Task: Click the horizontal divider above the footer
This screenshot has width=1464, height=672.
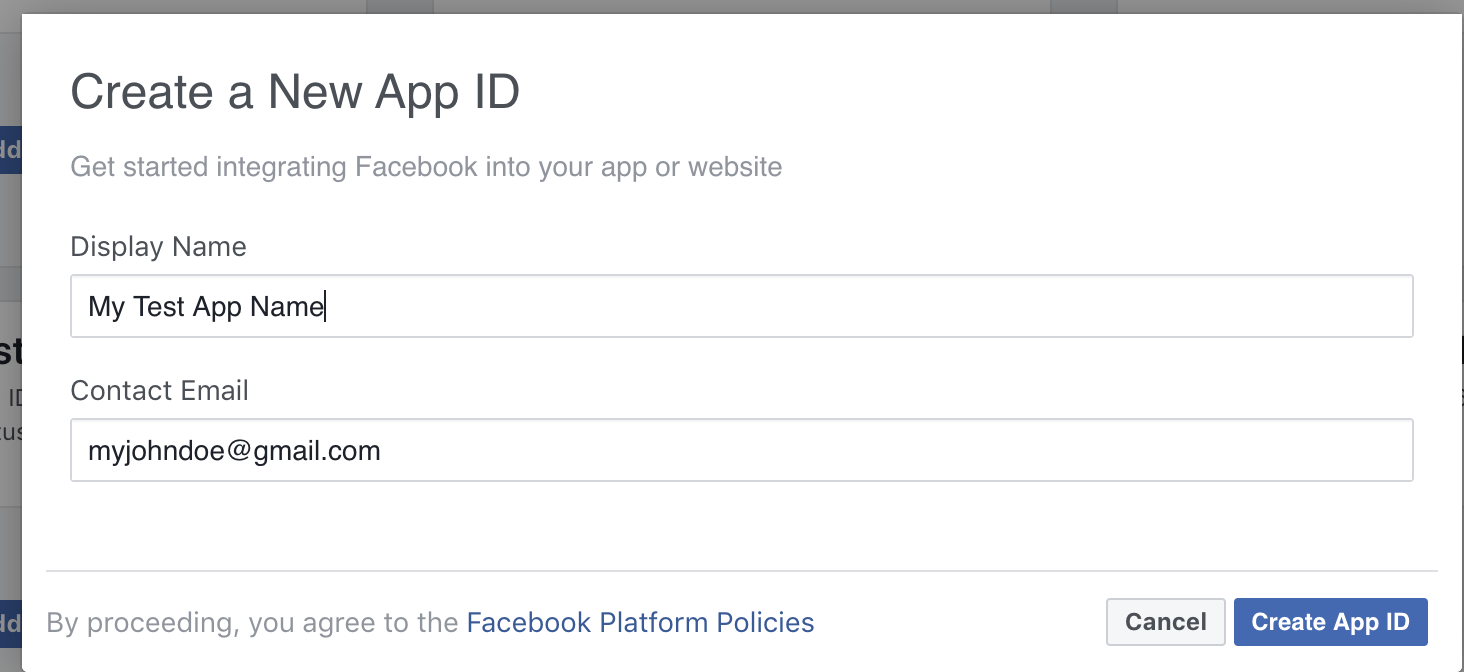Action: tap(741, 571)
